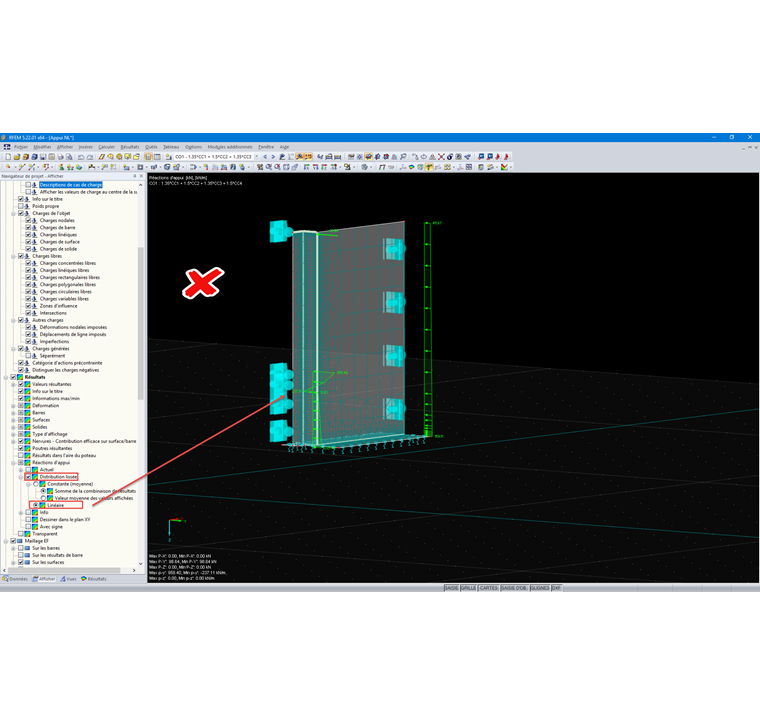
Task: Open the Modules additionnels menu
Action: (x=230, y=147)
